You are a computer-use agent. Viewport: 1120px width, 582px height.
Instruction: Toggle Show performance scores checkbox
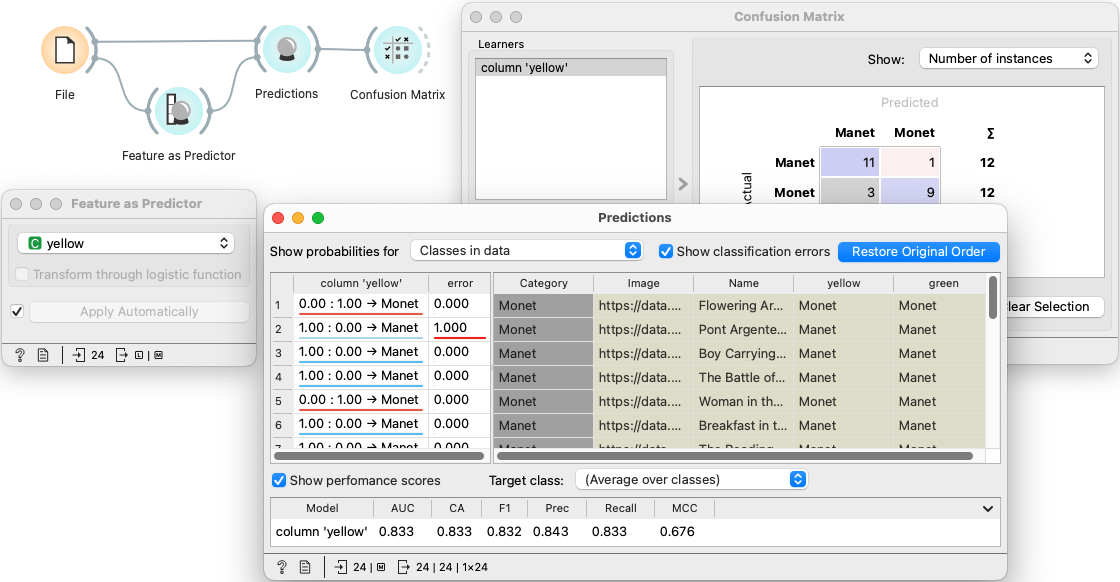279,480
